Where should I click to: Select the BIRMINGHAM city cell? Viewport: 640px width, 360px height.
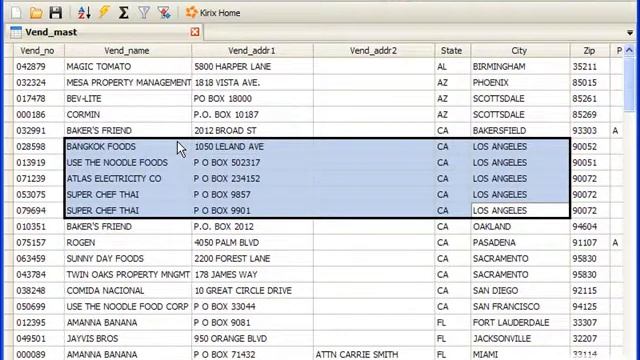(x=520, y=67)
